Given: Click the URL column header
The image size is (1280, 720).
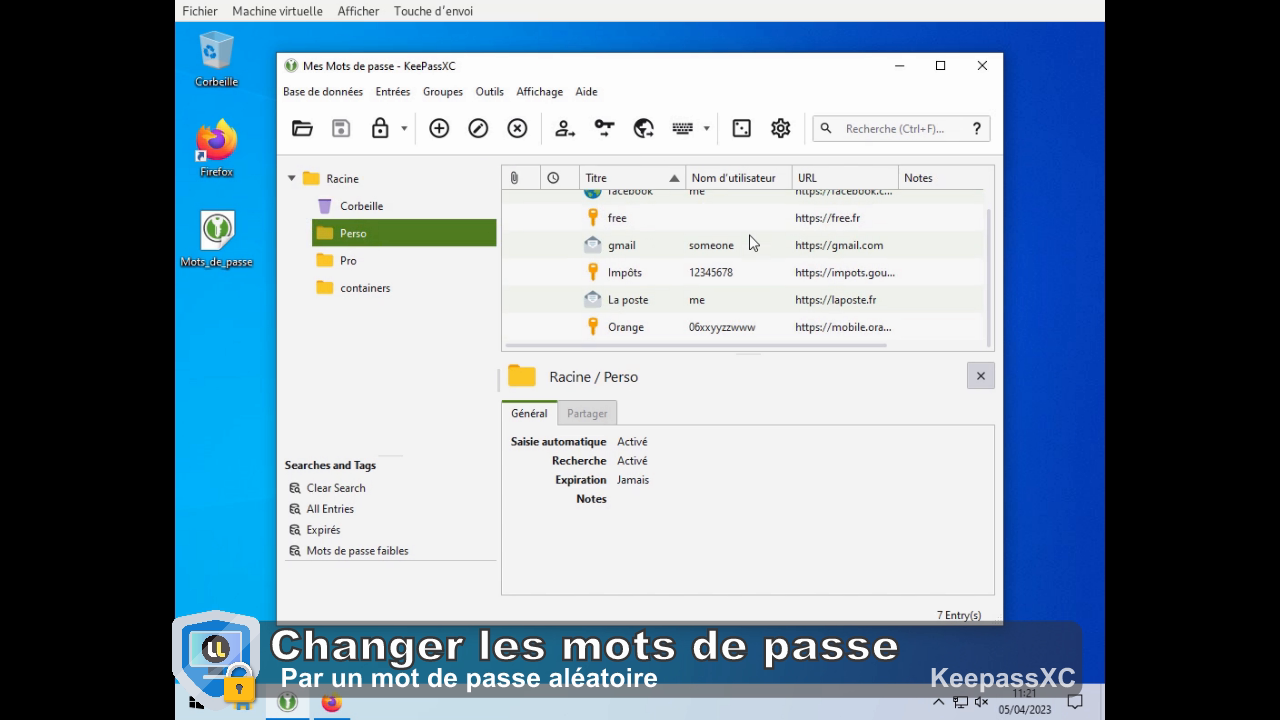Looking at the screenshot, I should pos(845,178).
